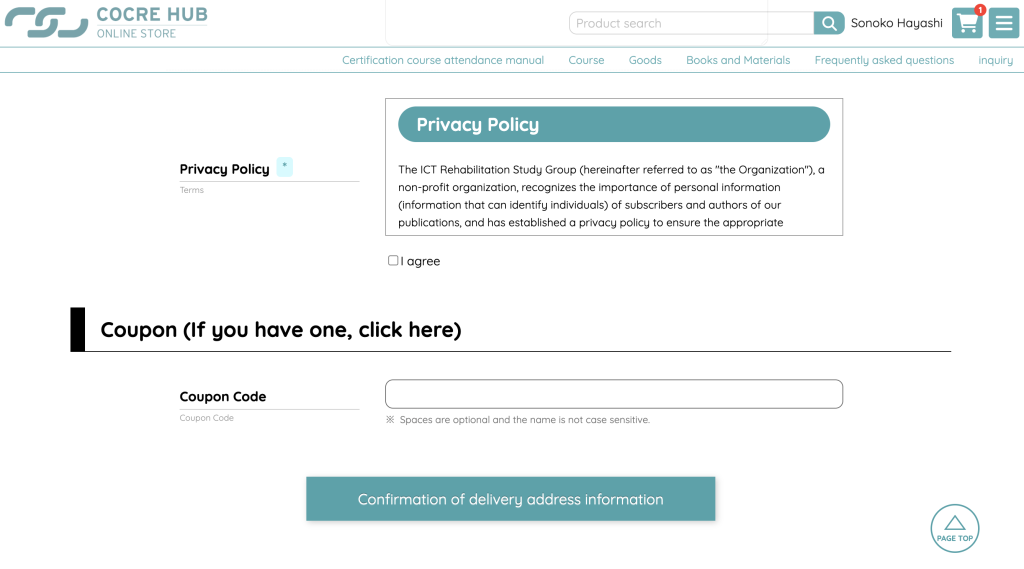
Task: Open the inquiry menu item
Action: 995,60
